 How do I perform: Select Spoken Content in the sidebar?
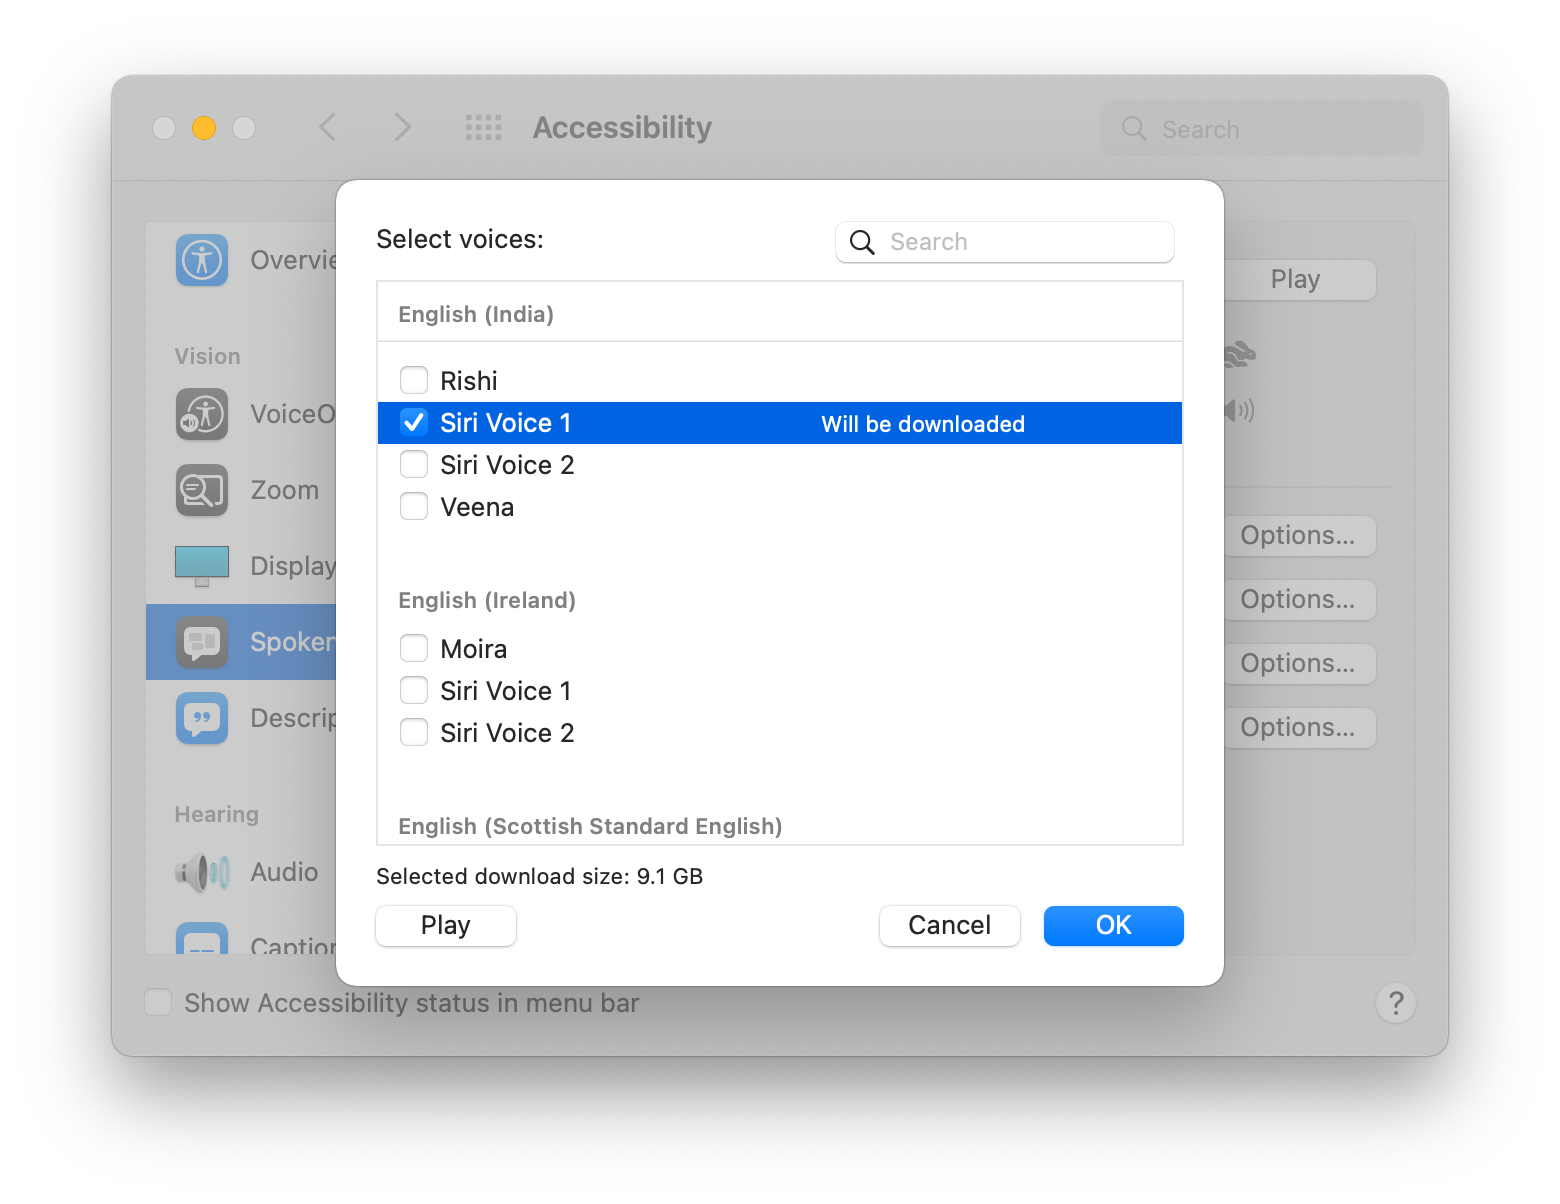(x=242, y=642)
